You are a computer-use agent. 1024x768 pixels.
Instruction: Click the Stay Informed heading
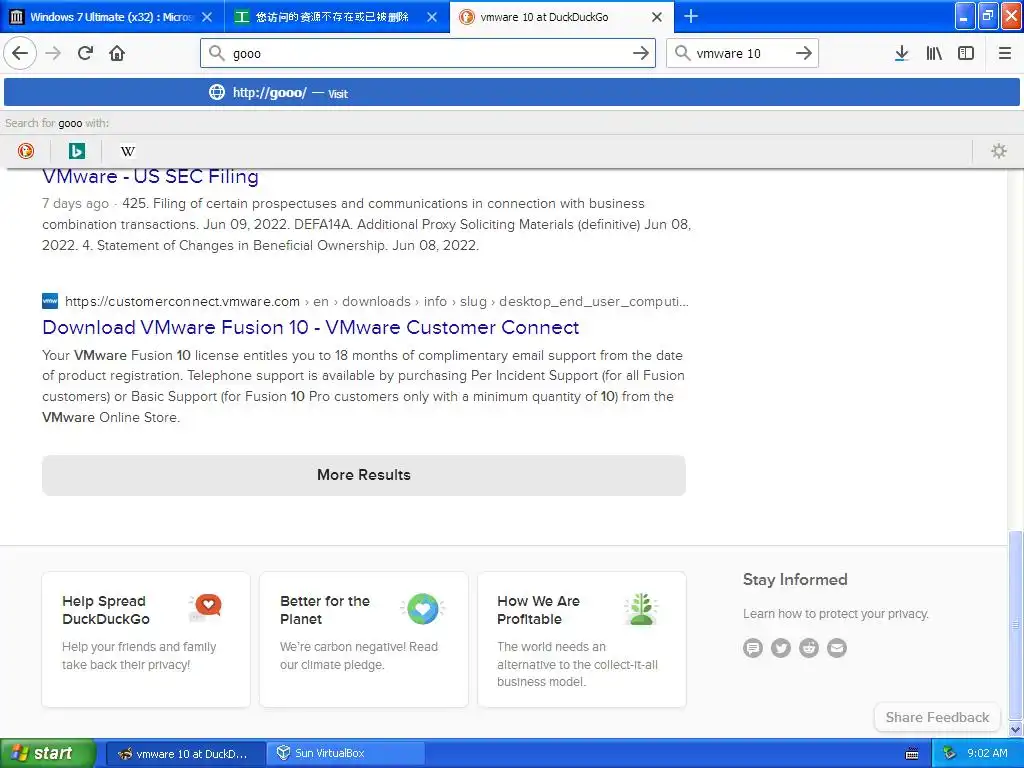tap(795, 579)
